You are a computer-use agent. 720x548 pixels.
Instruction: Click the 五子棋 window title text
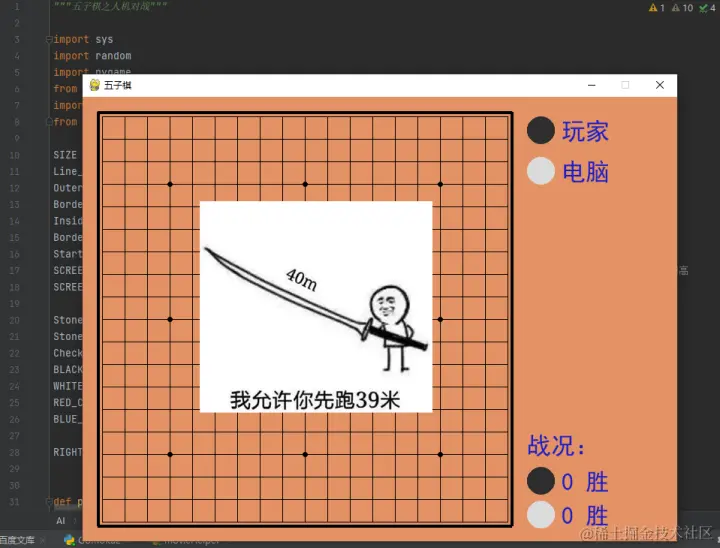pyautogui.click(x=118, y=85)
